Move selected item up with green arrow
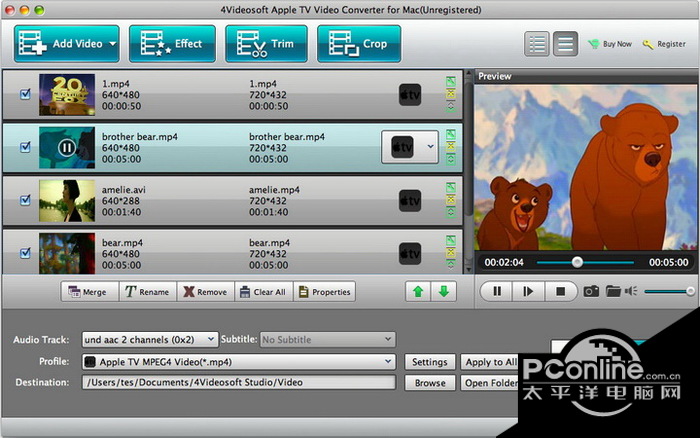 coord(417,292)
